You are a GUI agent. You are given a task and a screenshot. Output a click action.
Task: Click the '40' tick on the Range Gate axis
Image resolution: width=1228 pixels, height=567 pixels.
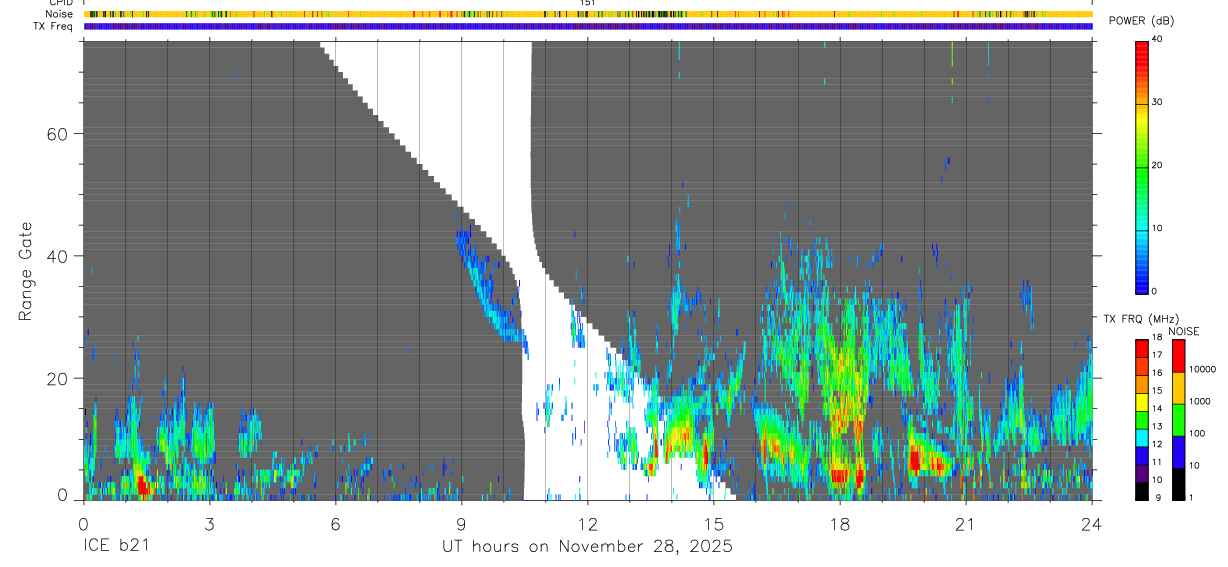click(x=58, y=256)
